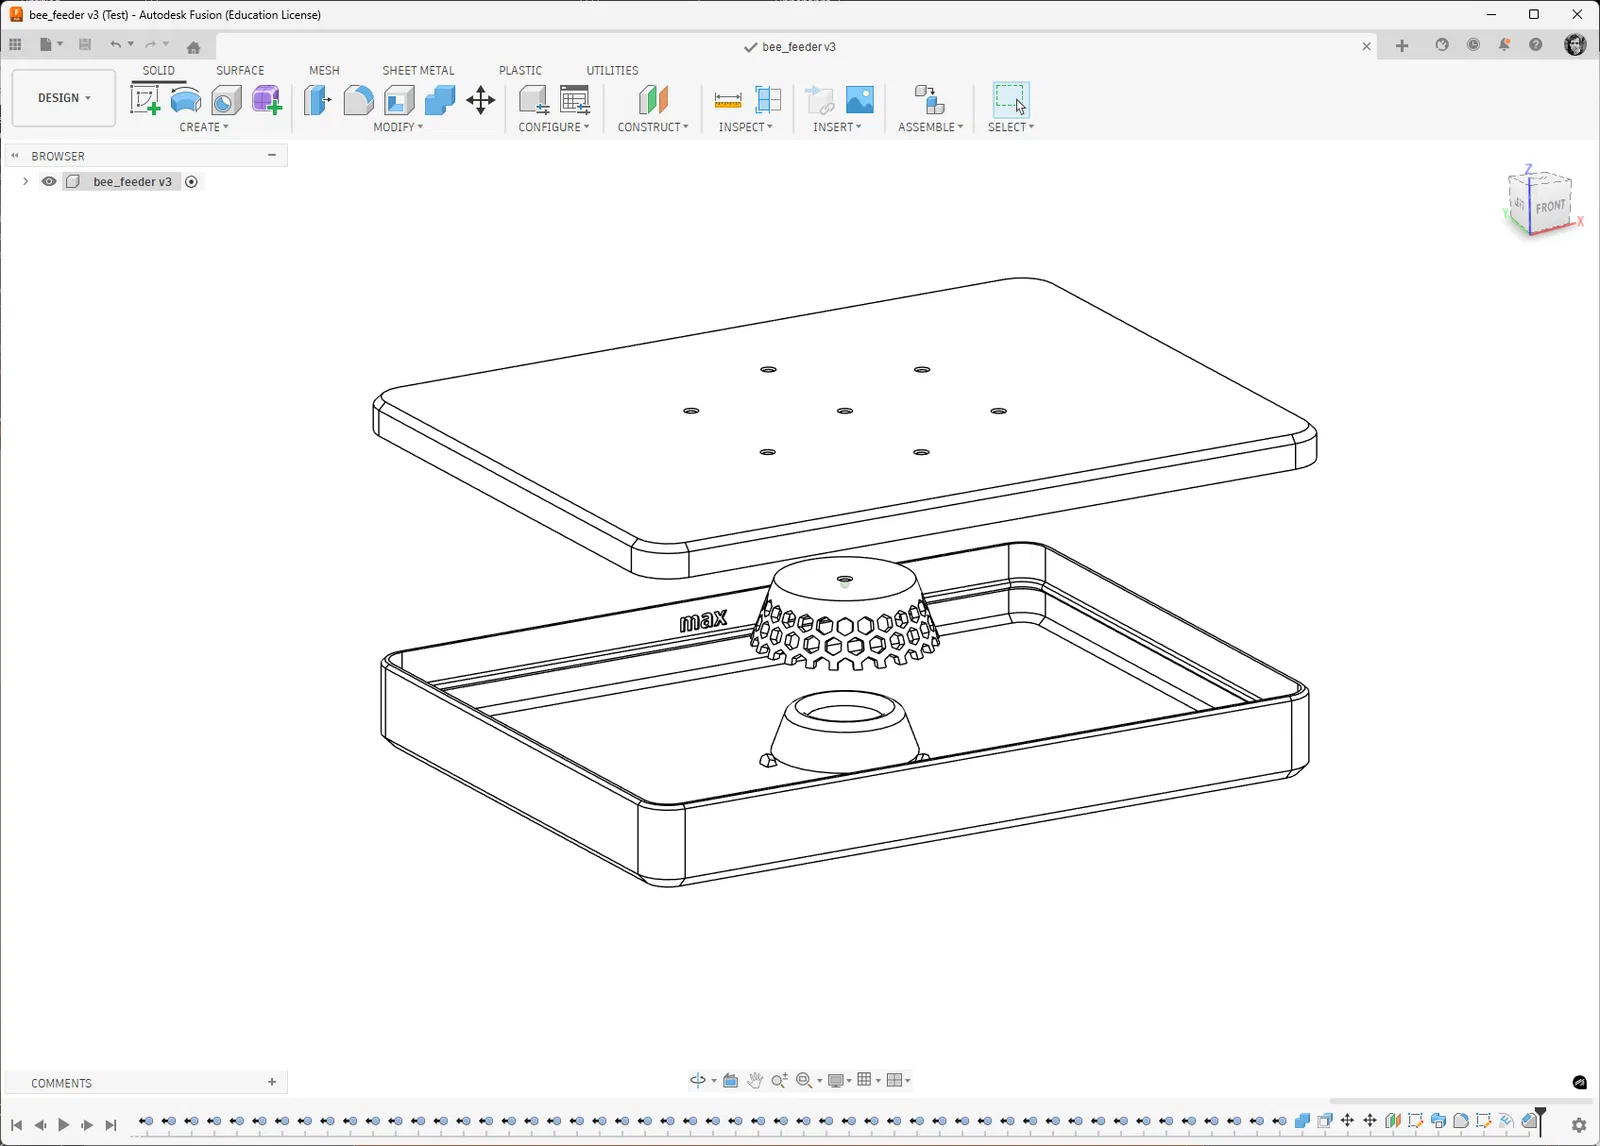Open the ASSEMBLE dropdown menu
The image size is (1600, 1146).
click(931, 127)
